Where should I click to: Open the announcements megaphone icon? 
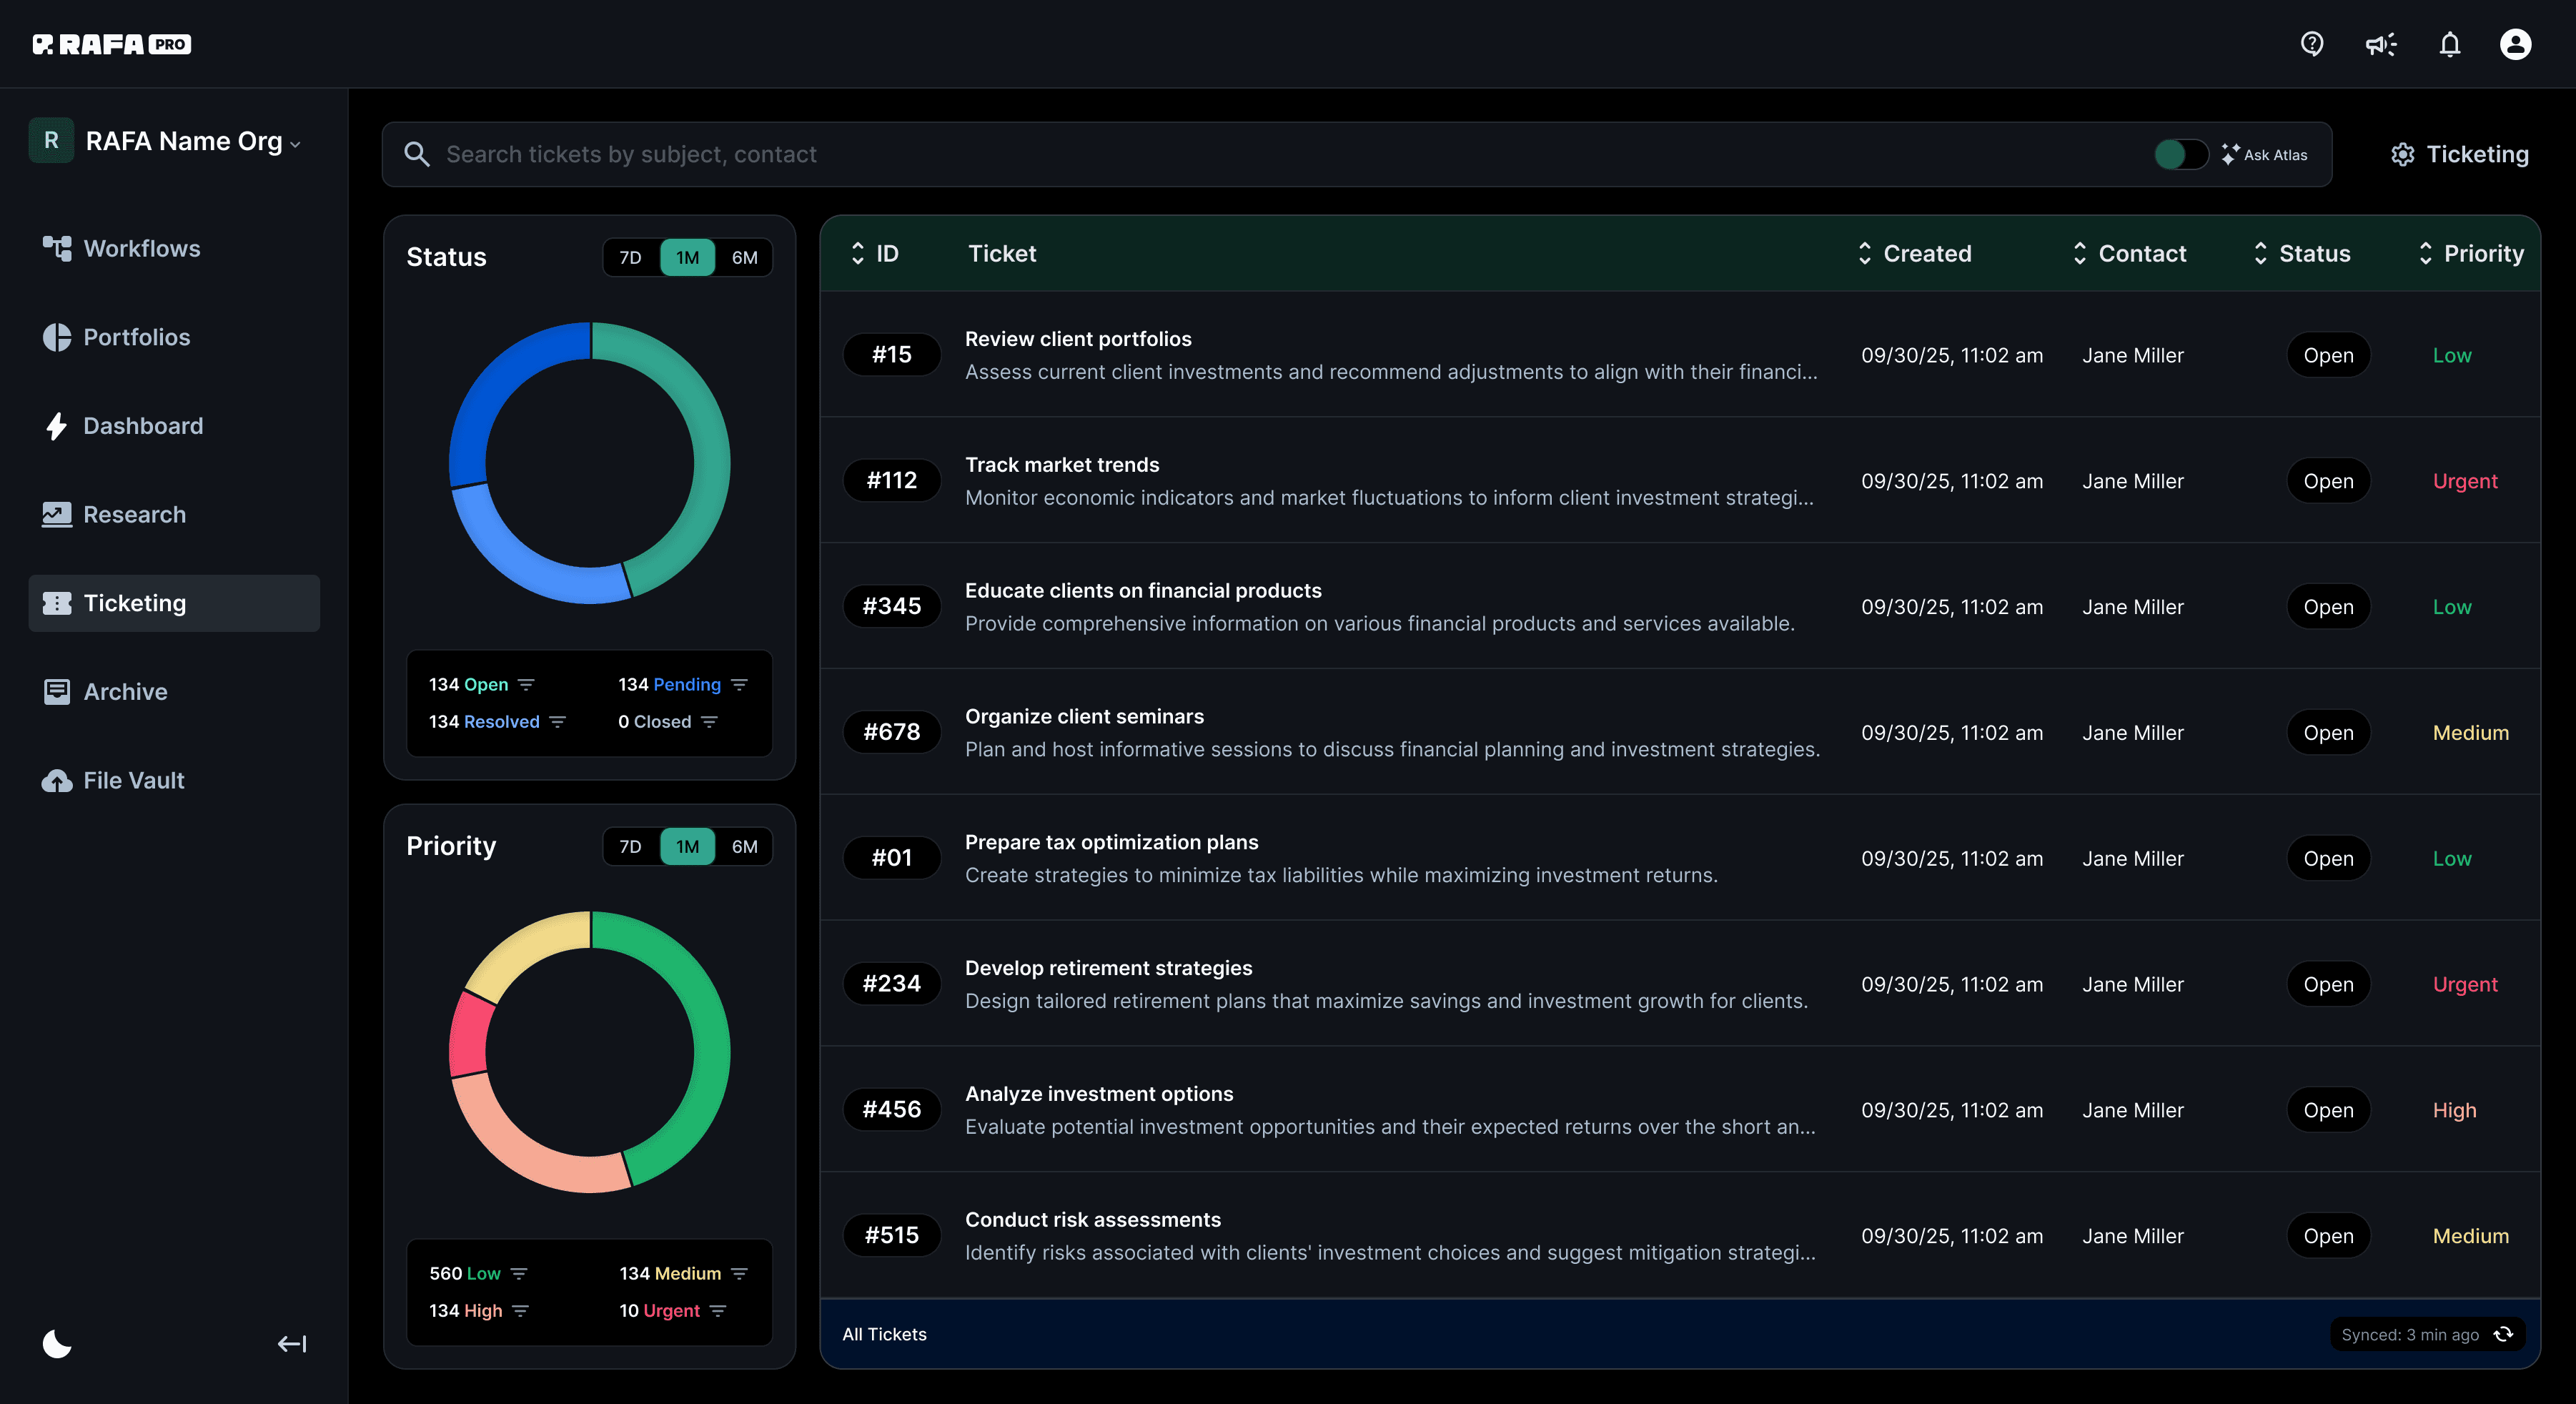point(2380,44)
